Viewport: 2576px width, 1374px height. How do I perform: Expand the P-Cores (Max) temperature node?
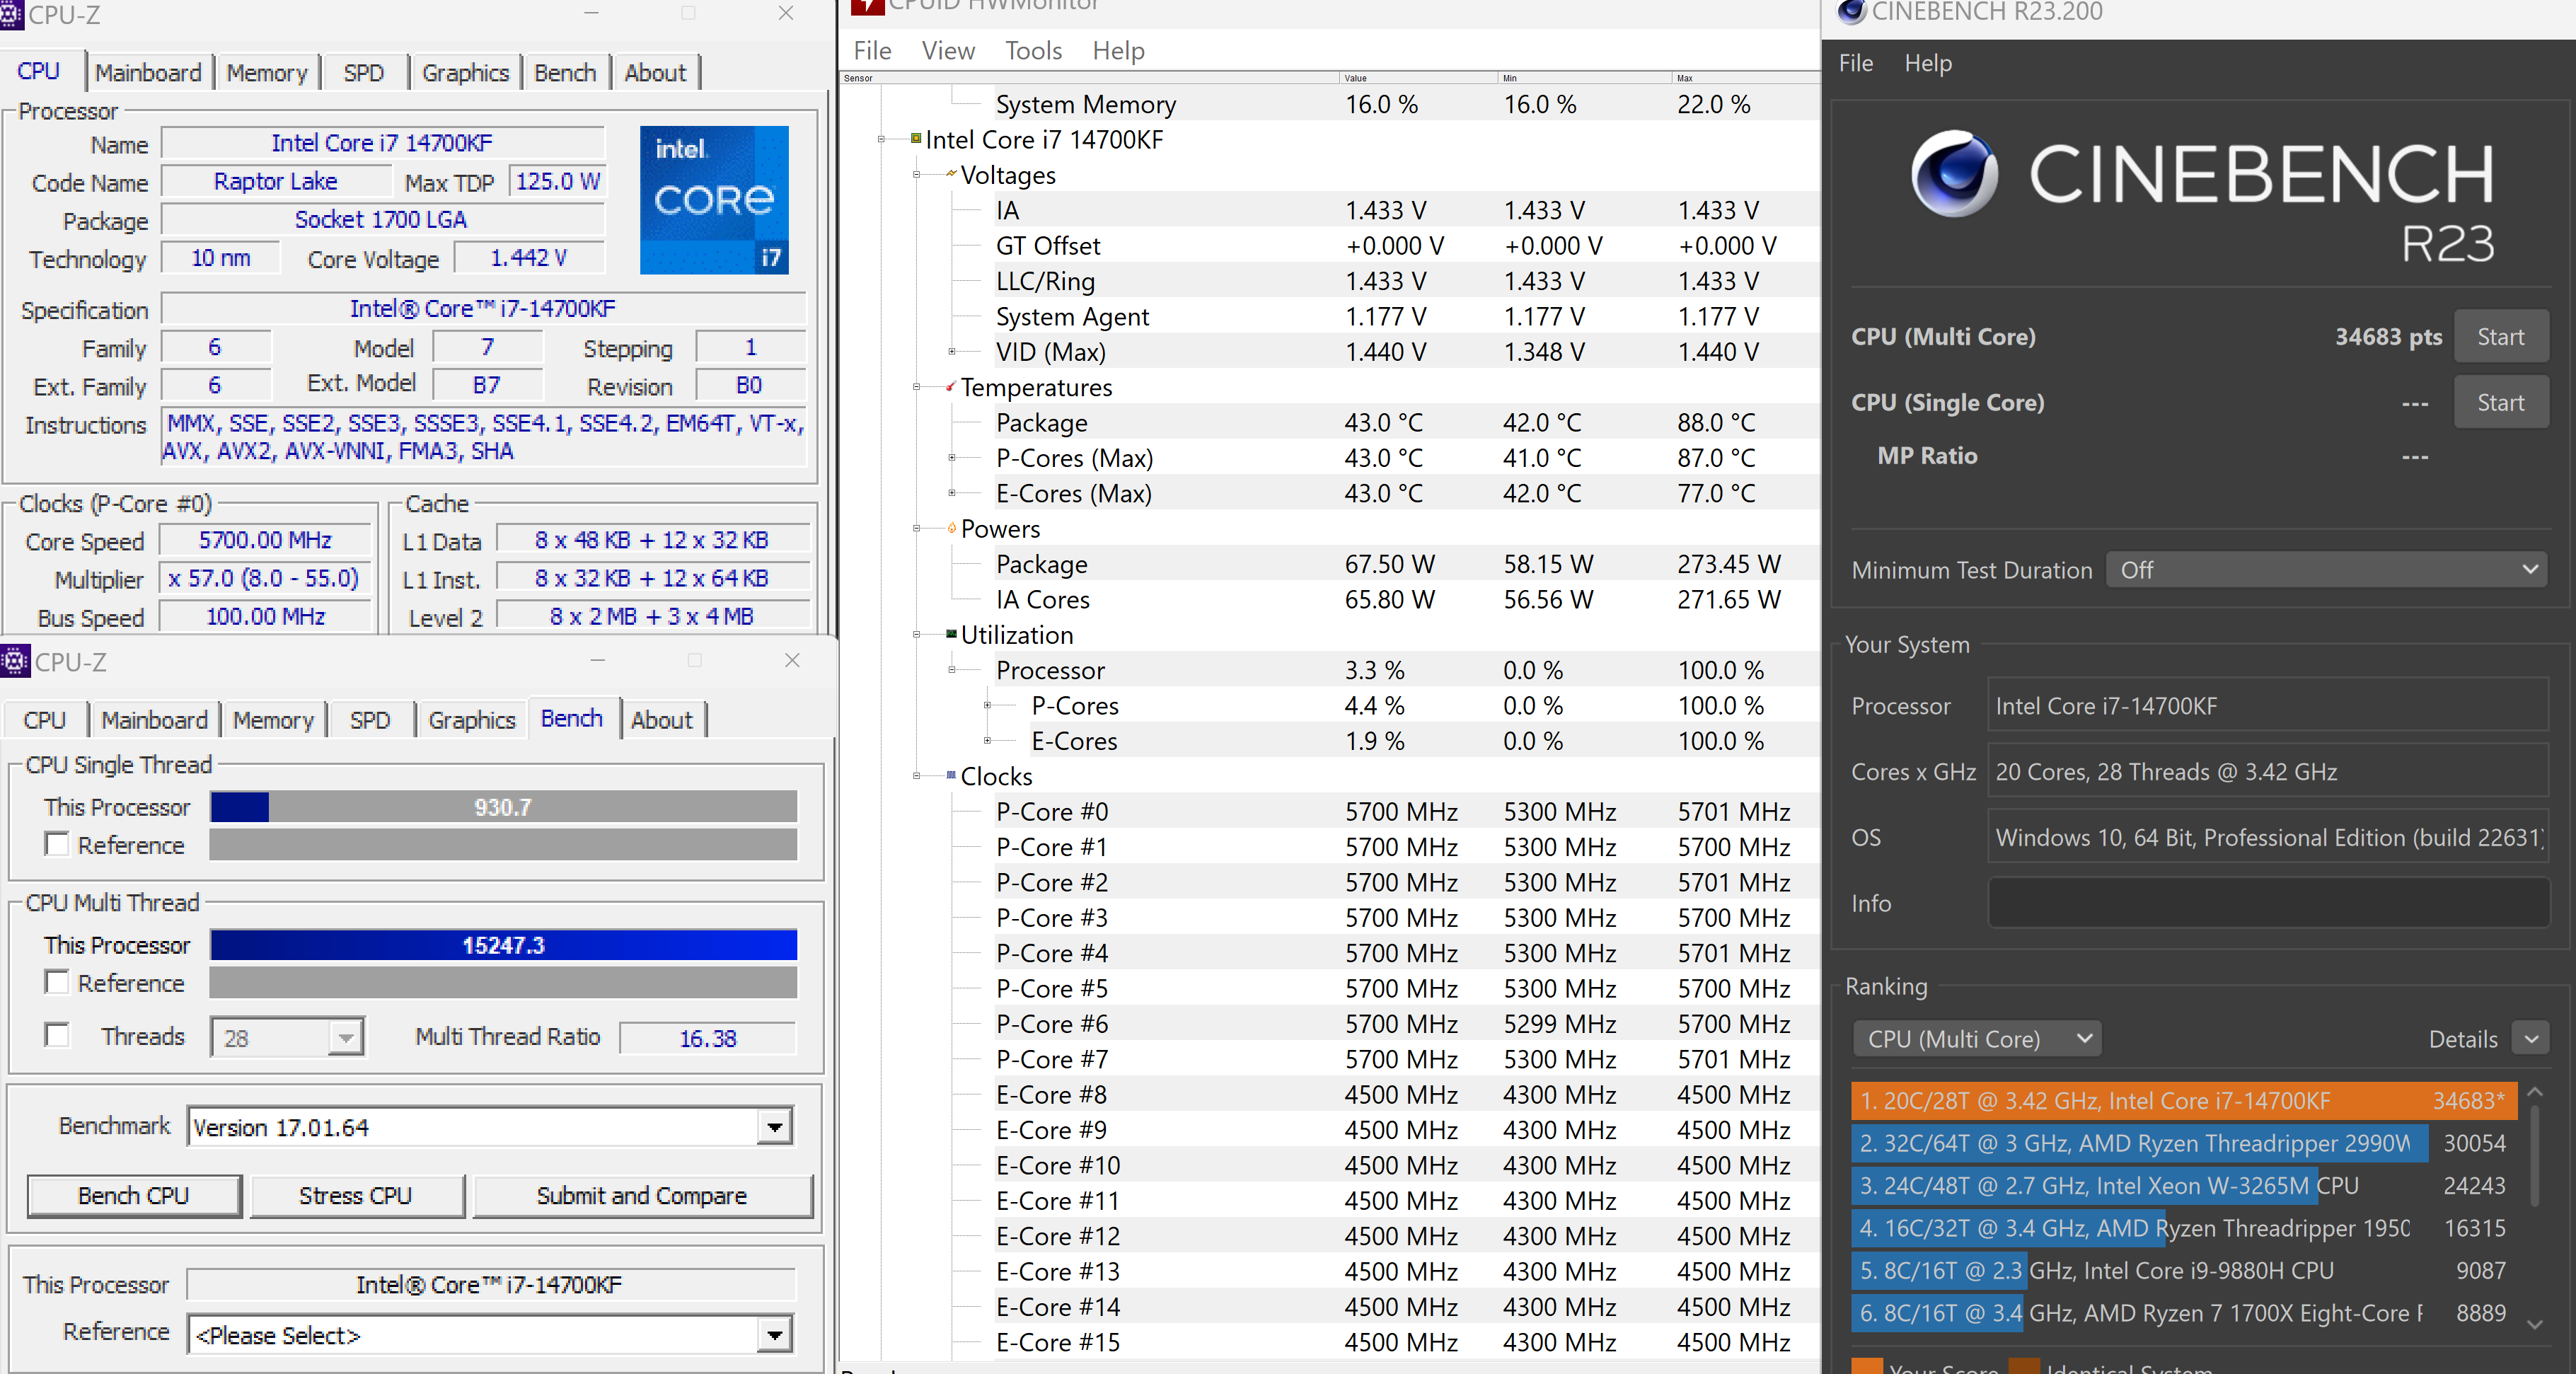coord(952,457)
